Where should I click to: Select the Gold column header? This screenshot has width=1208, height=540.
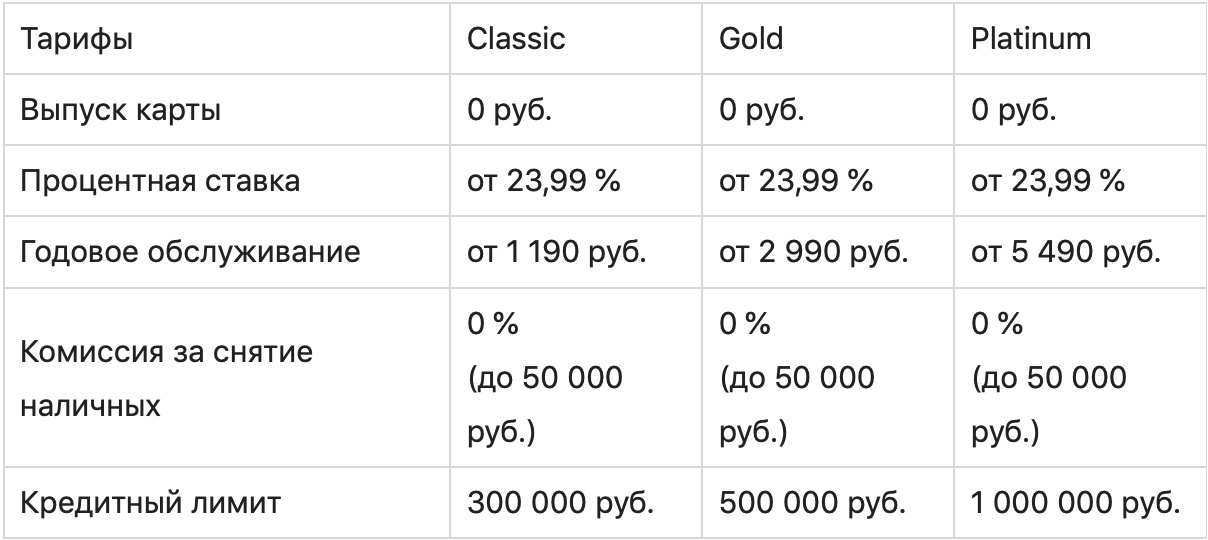pos(751,39)
